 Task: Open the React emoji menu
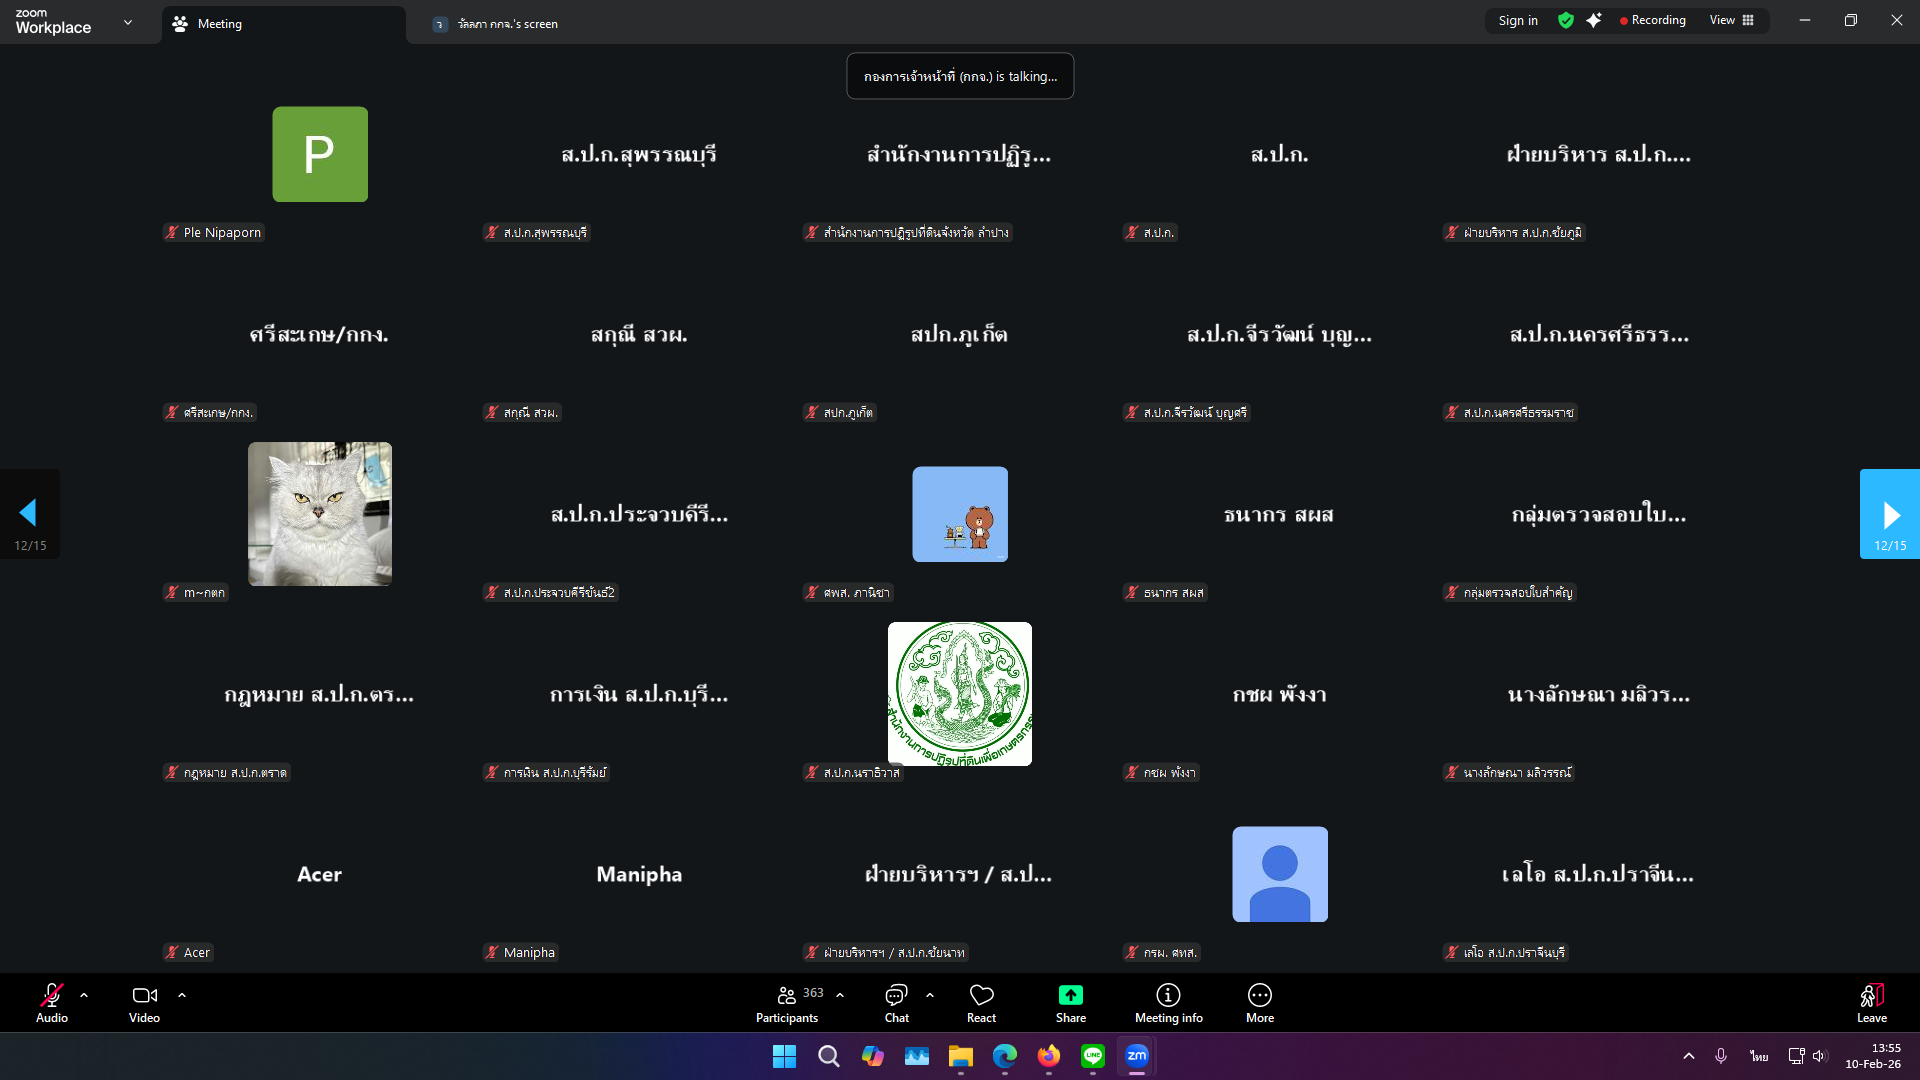pyautogui.click(x=981, y=1003)
